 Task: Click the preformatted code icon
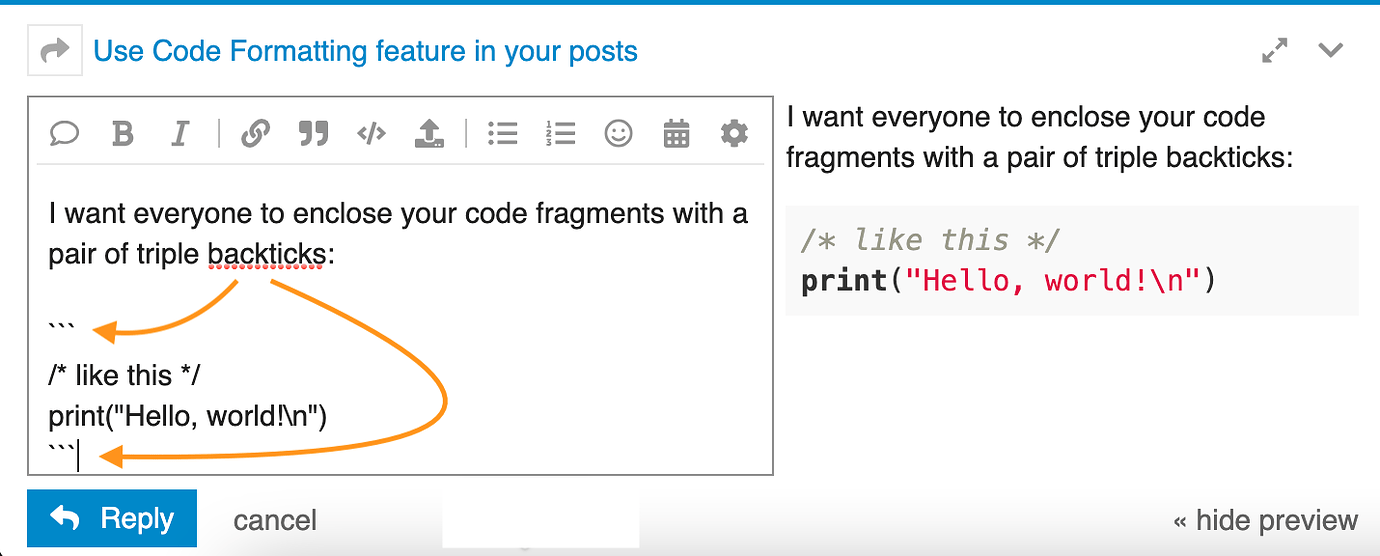(x=371, y=133)
